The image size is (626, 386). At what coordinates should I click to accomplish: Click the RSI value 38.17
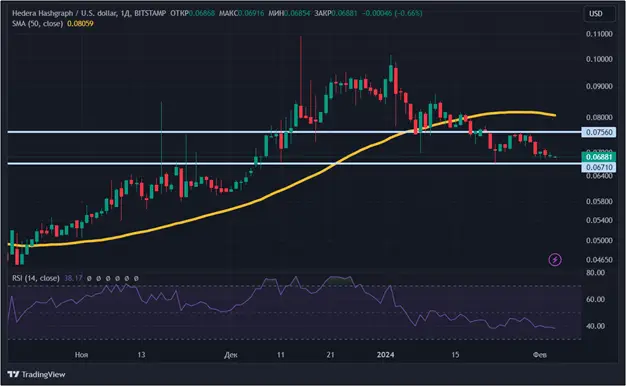(x=73, y=278)
